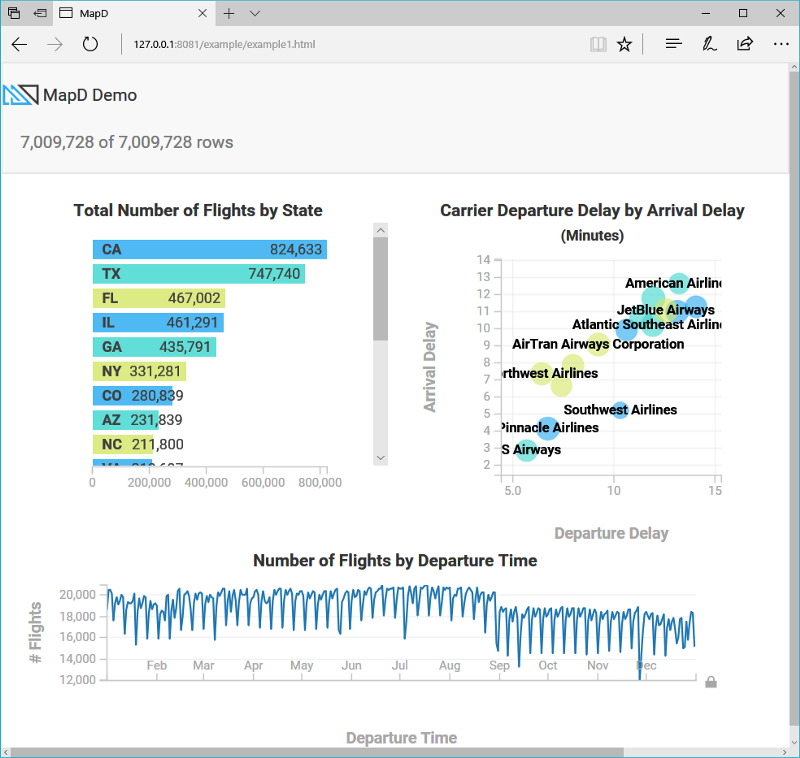Open Reading view book icon

pos(598,44)
